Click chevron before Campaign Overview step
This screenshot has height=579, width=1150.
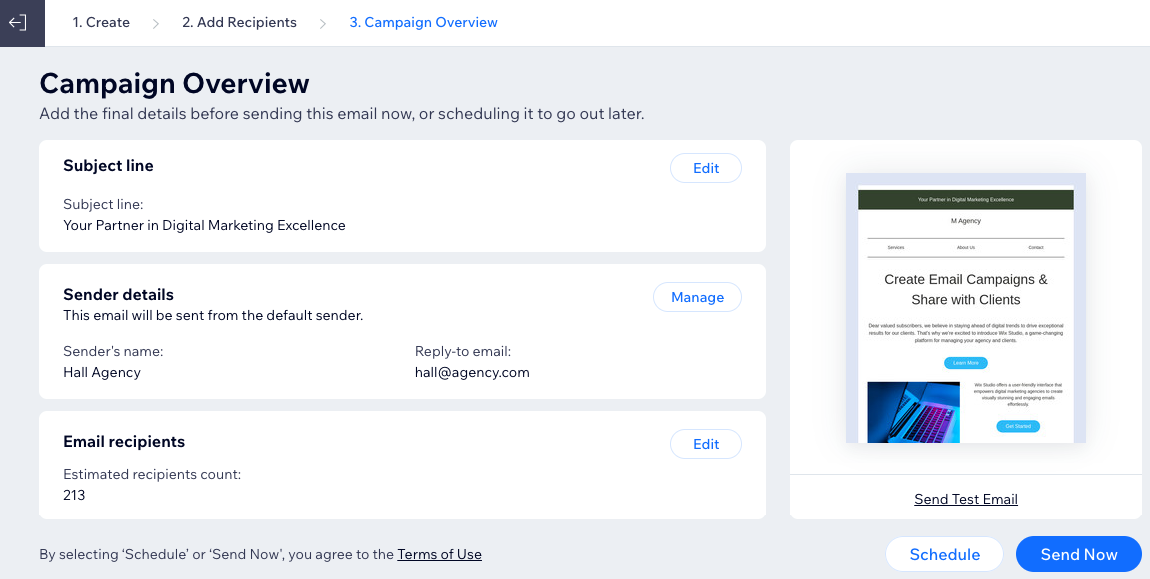[x=323, y=23]
